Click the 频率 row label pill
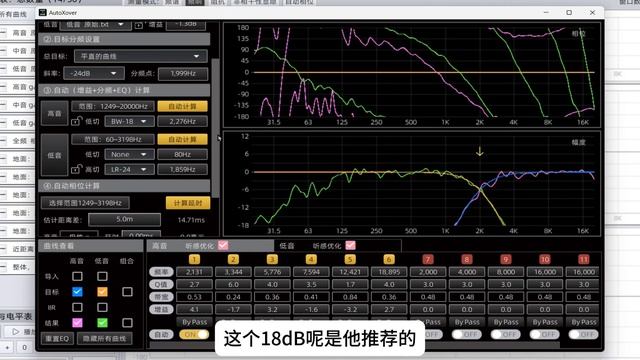This screenshot has width=640, height=360. pos(161,272)
